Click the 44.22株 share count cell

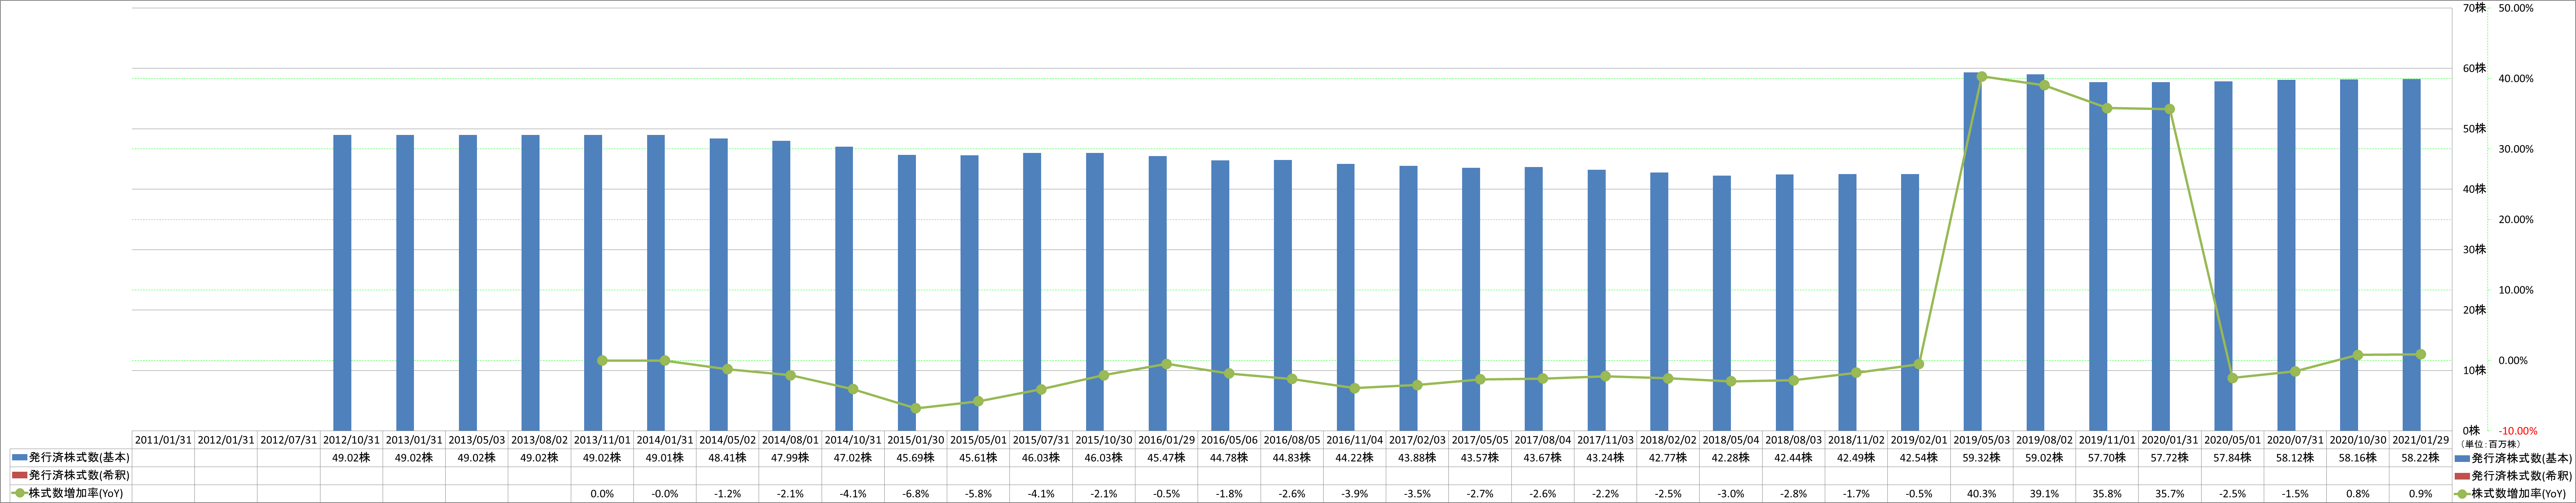(1354, 458)
